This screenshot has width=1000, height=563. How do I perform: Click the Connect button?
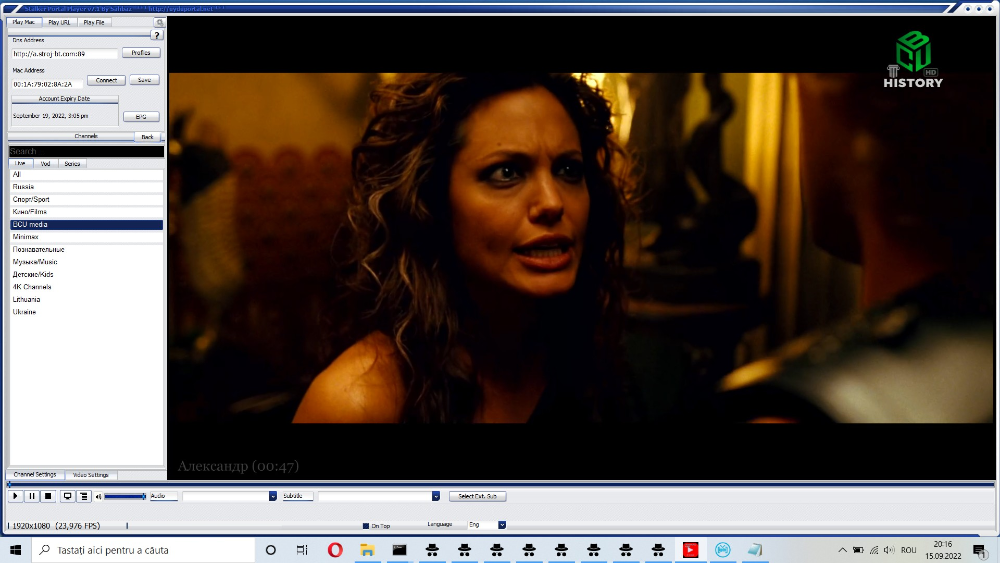coord(106,80)
